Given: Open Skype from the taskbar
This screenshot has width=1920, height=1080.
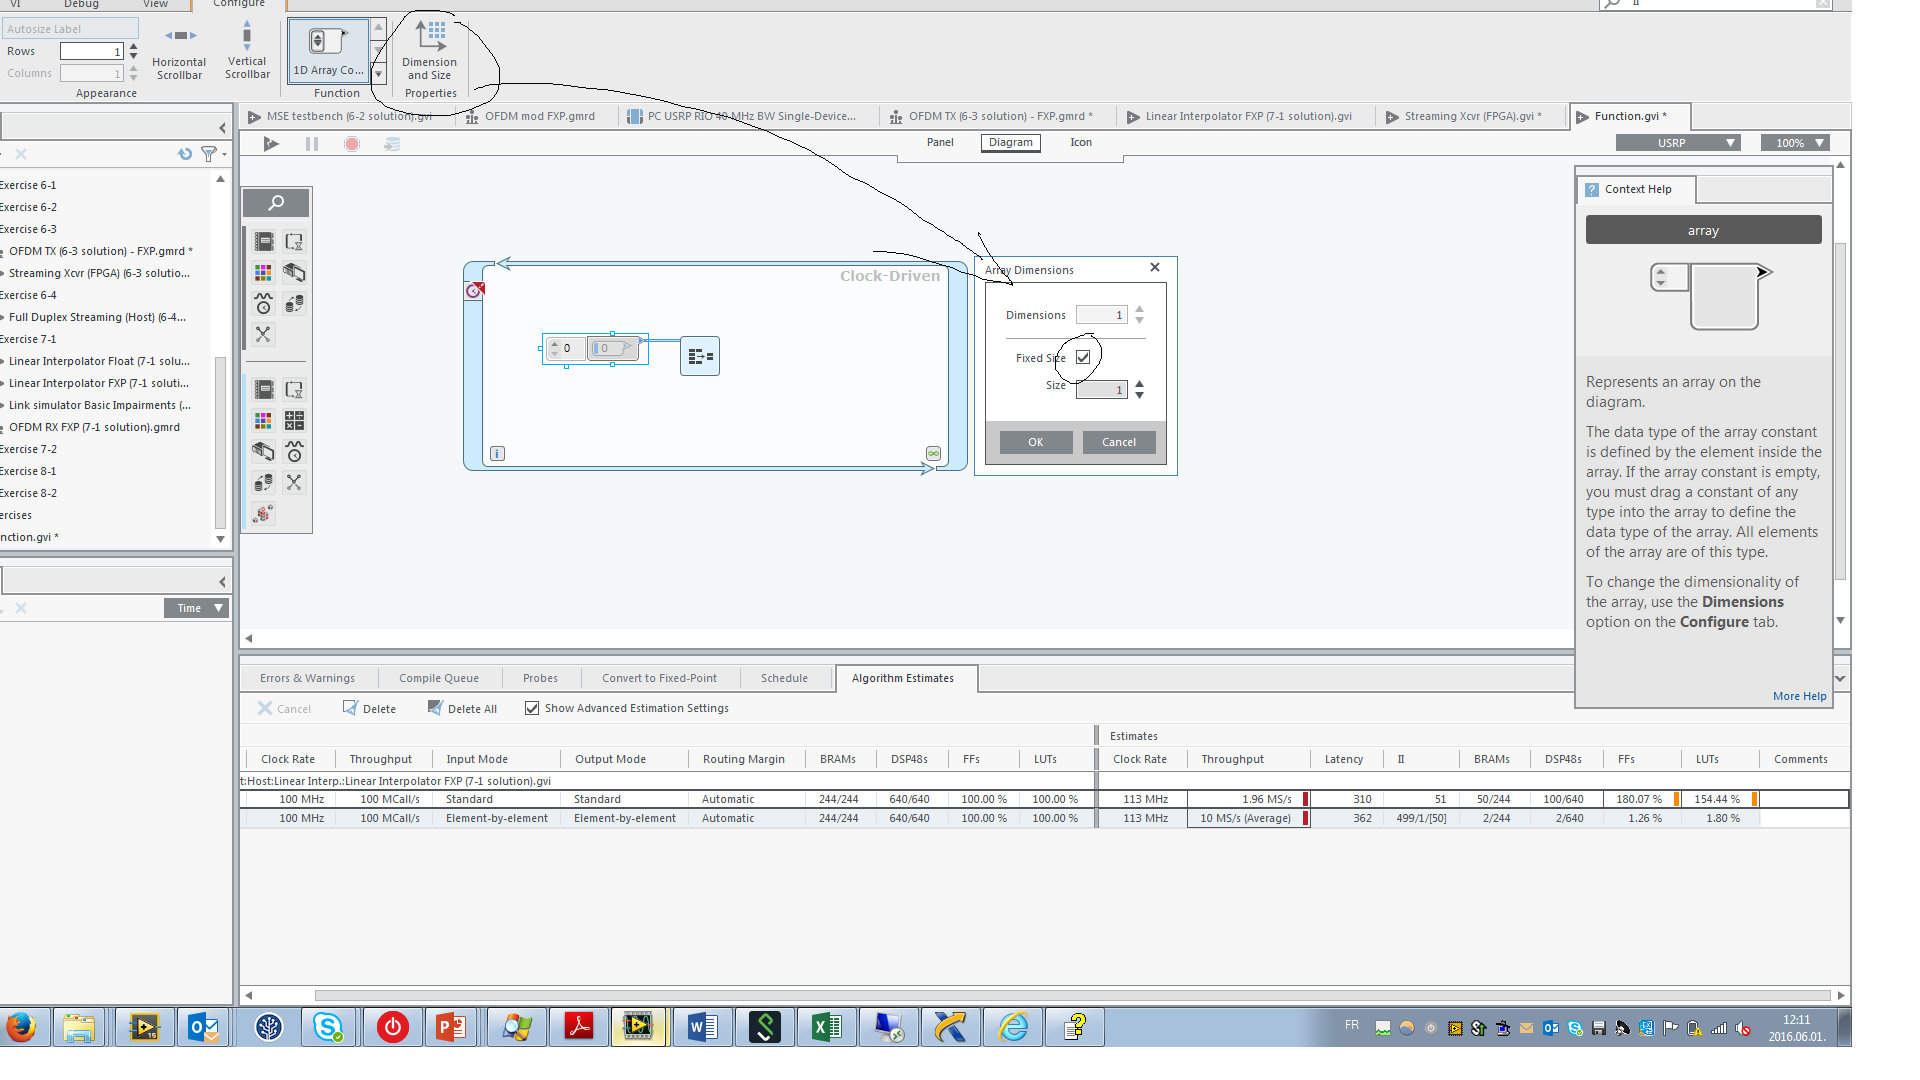Looking at the screenshot, I should [328, 1027].
